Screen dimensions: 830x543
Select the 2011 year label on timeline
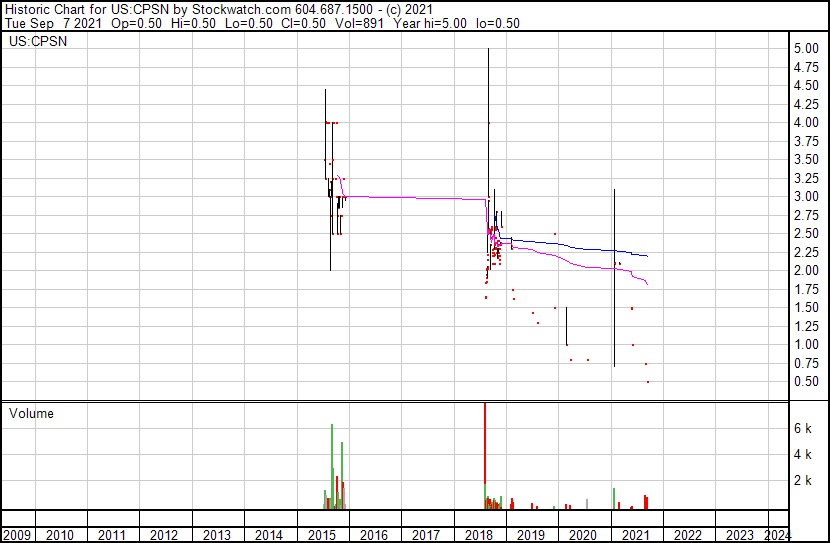tap(112, 535)
